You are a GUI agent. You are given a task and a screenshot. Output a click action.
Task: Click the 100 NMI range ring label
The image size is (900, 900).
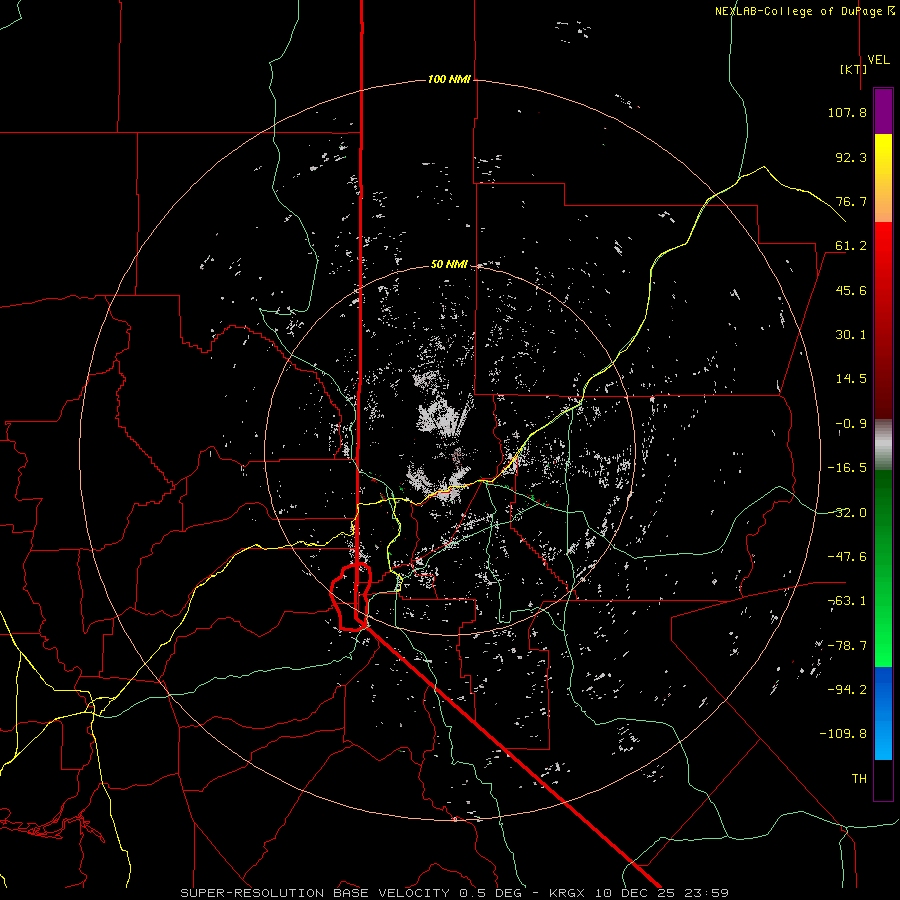point(449,79)
